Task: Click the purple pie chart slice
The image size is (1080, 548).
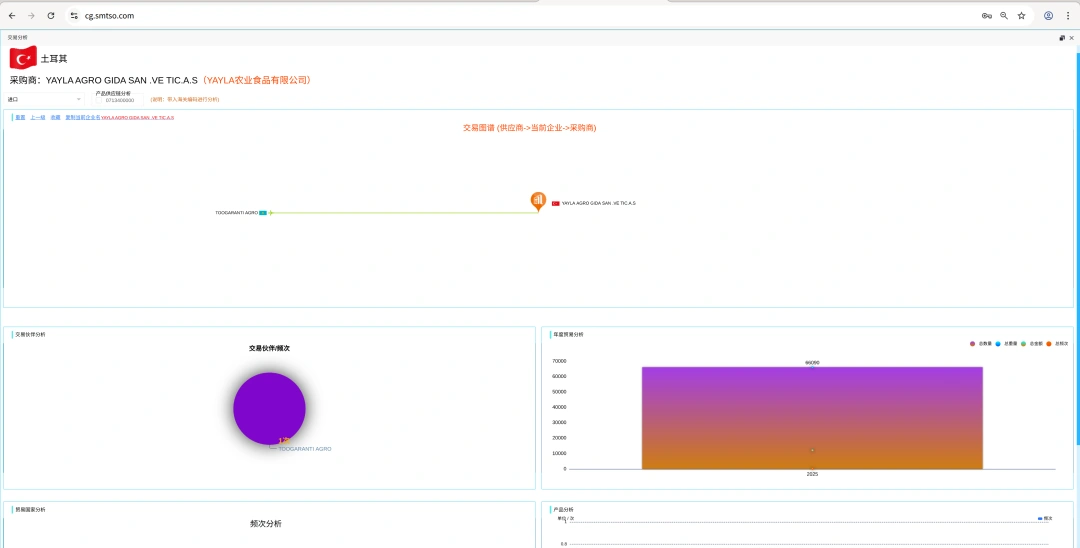Action: pyautogui.click(x=269, y=407)
